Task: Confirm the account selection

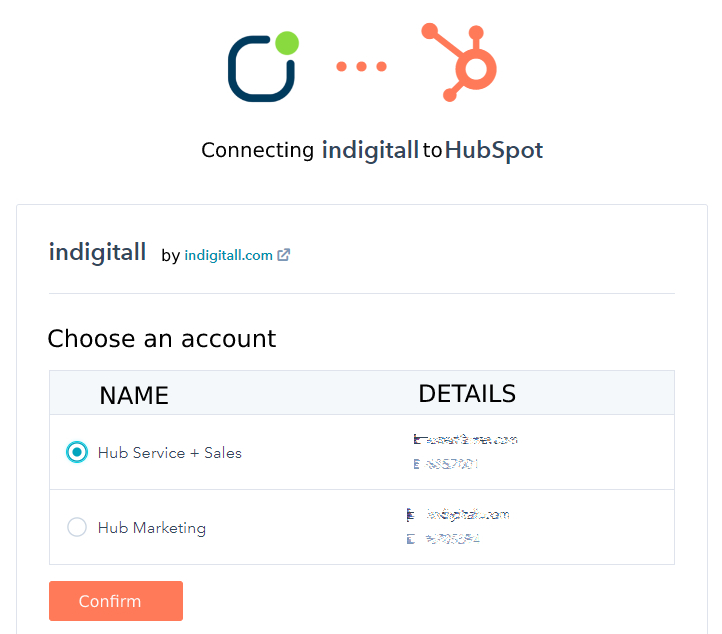Action: coord(116,601)
